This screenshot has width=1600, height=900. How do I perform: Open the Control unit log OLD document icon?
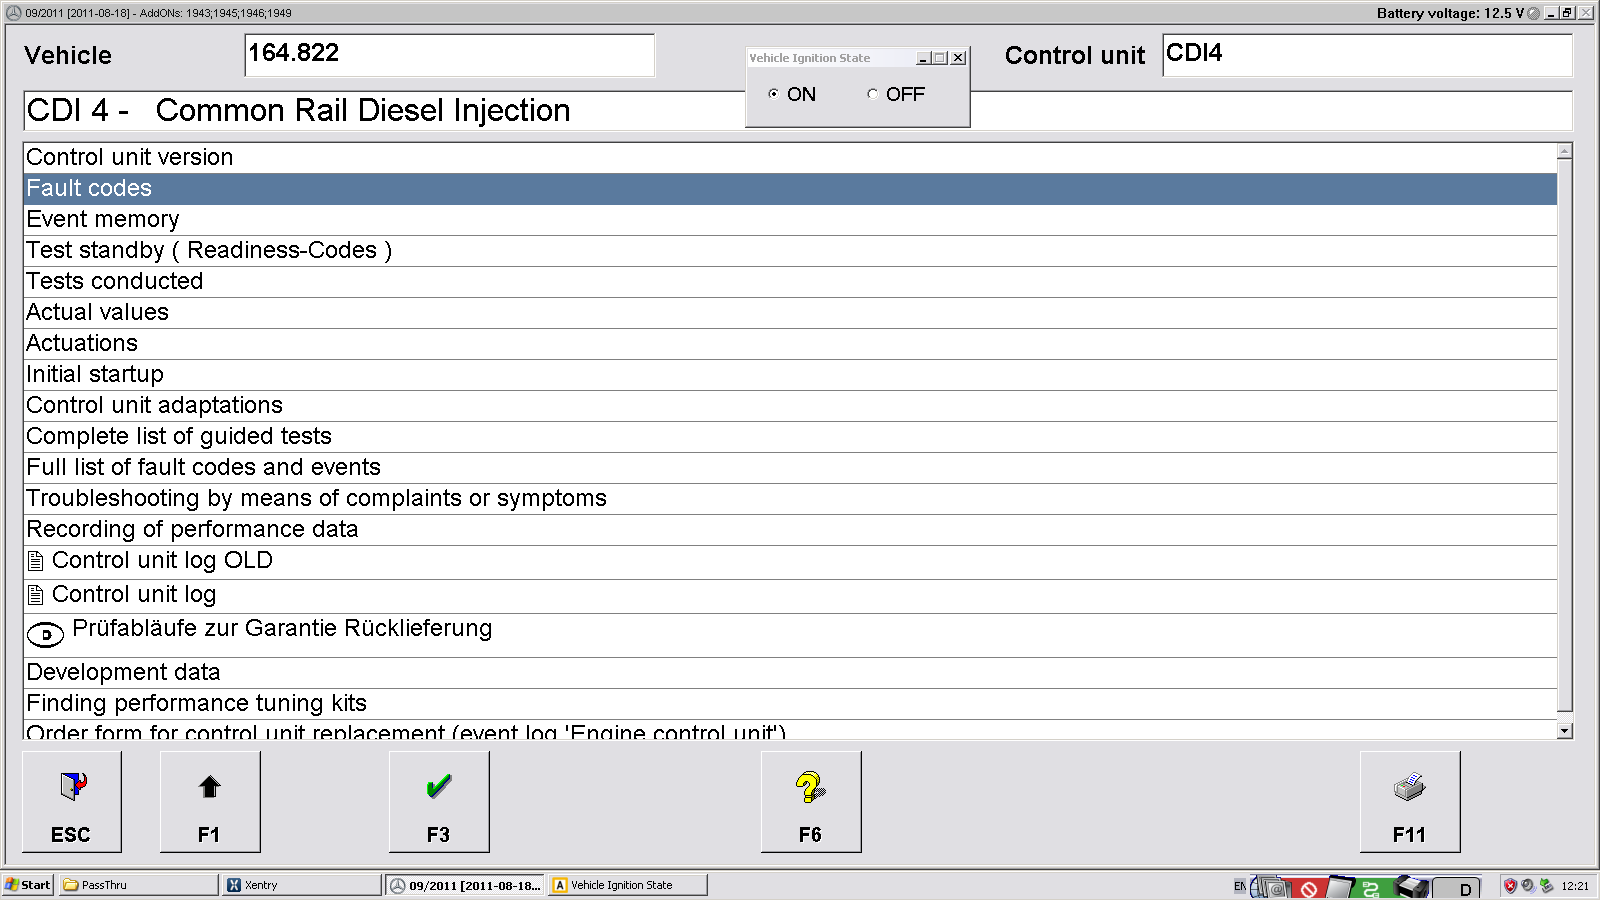(36, 561)
